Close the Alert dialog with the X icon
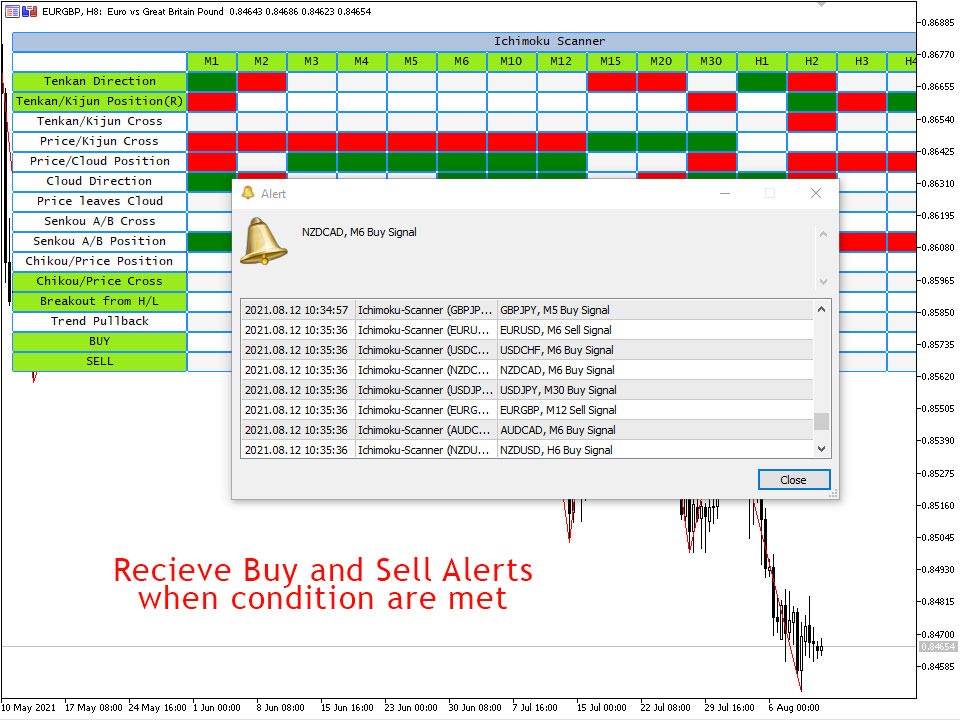This screenshot has height=720, width=960. (x=815, y=193)
